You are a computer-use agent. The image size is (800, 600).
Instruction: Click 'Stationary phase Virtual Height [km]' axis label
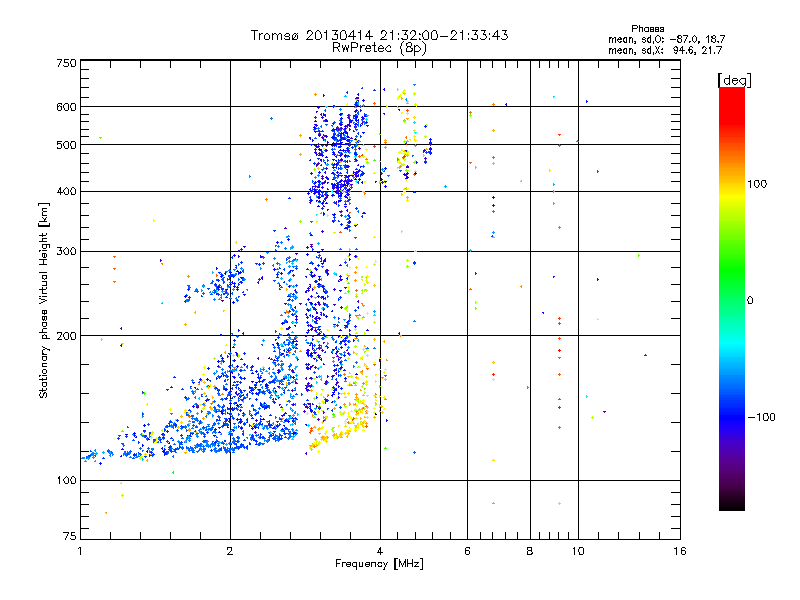pos(43,300)
